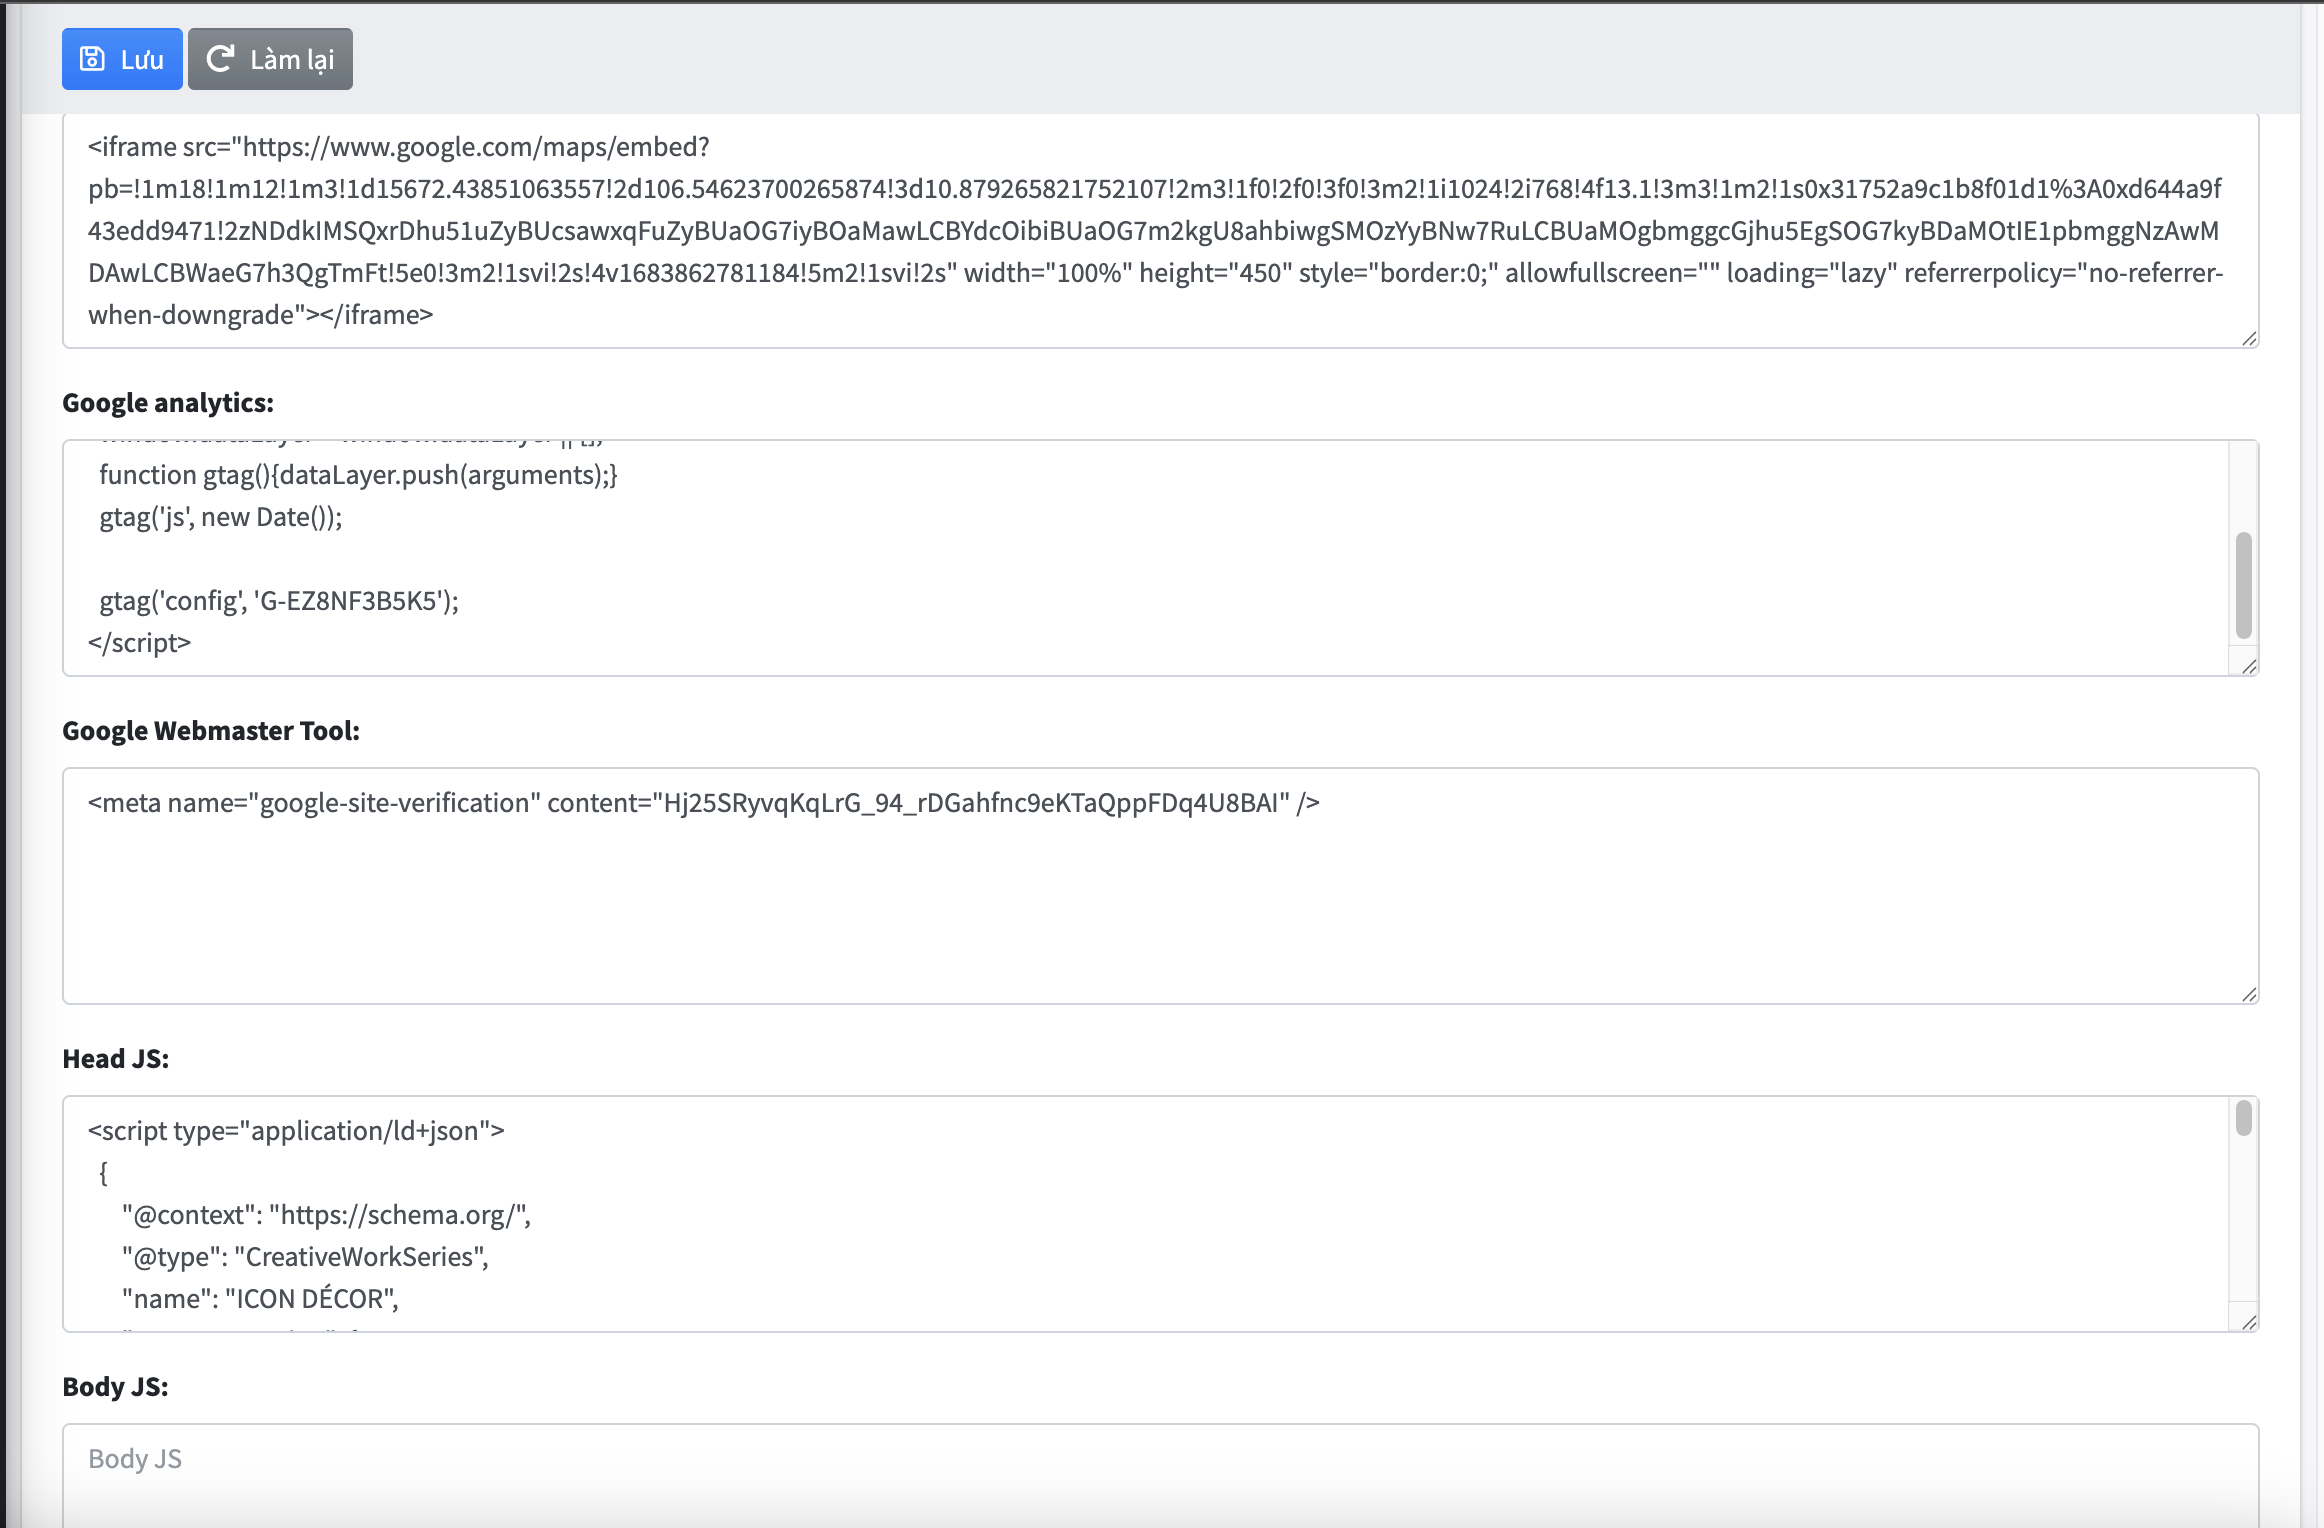Click resize handle of Google analytics textarea
Viewport: 2324px width, 1528px height.
(2249, 666)
